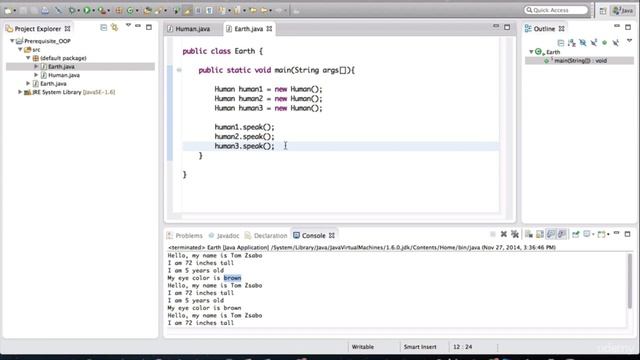Screen dimensions: 640x360
Task: Click the Search toolbar icon
Action: coord(158,11)
